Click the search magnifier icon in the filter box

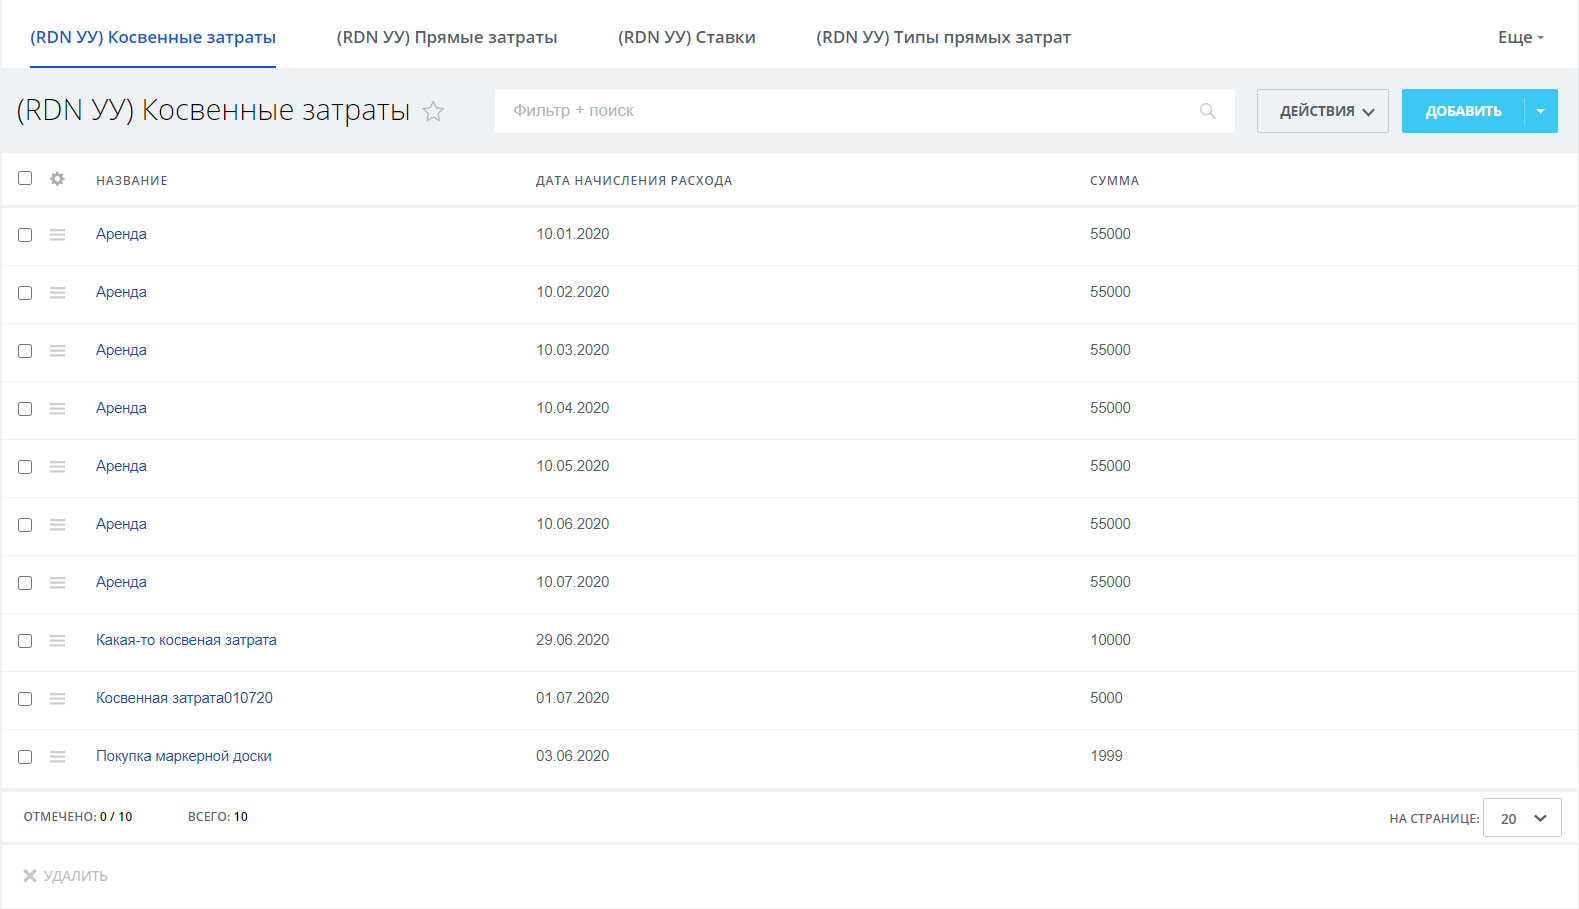(1207, 111)
